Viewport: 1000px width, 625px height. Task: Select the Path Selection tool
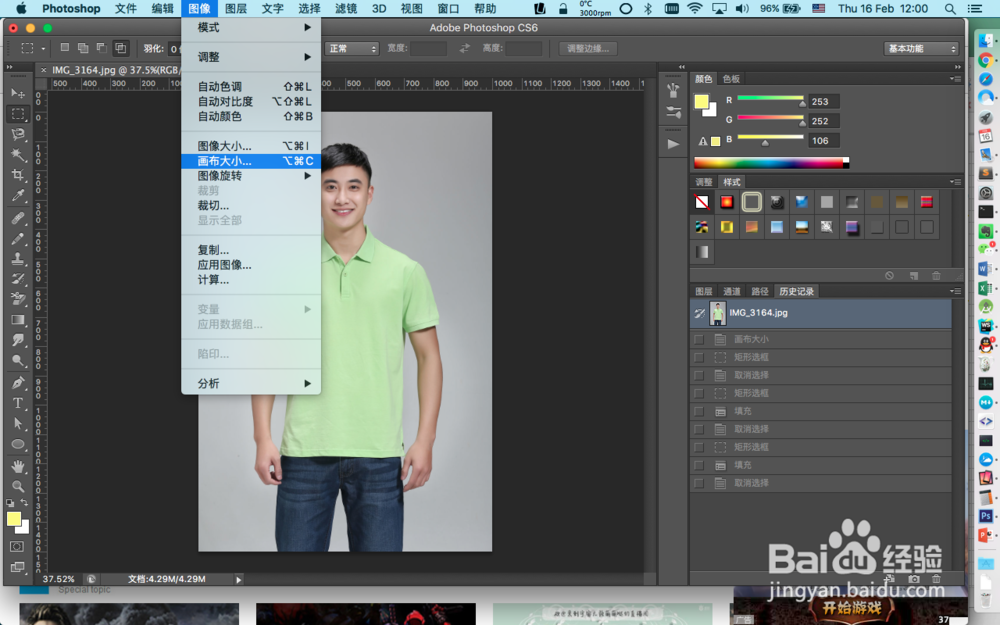point(18,423)
